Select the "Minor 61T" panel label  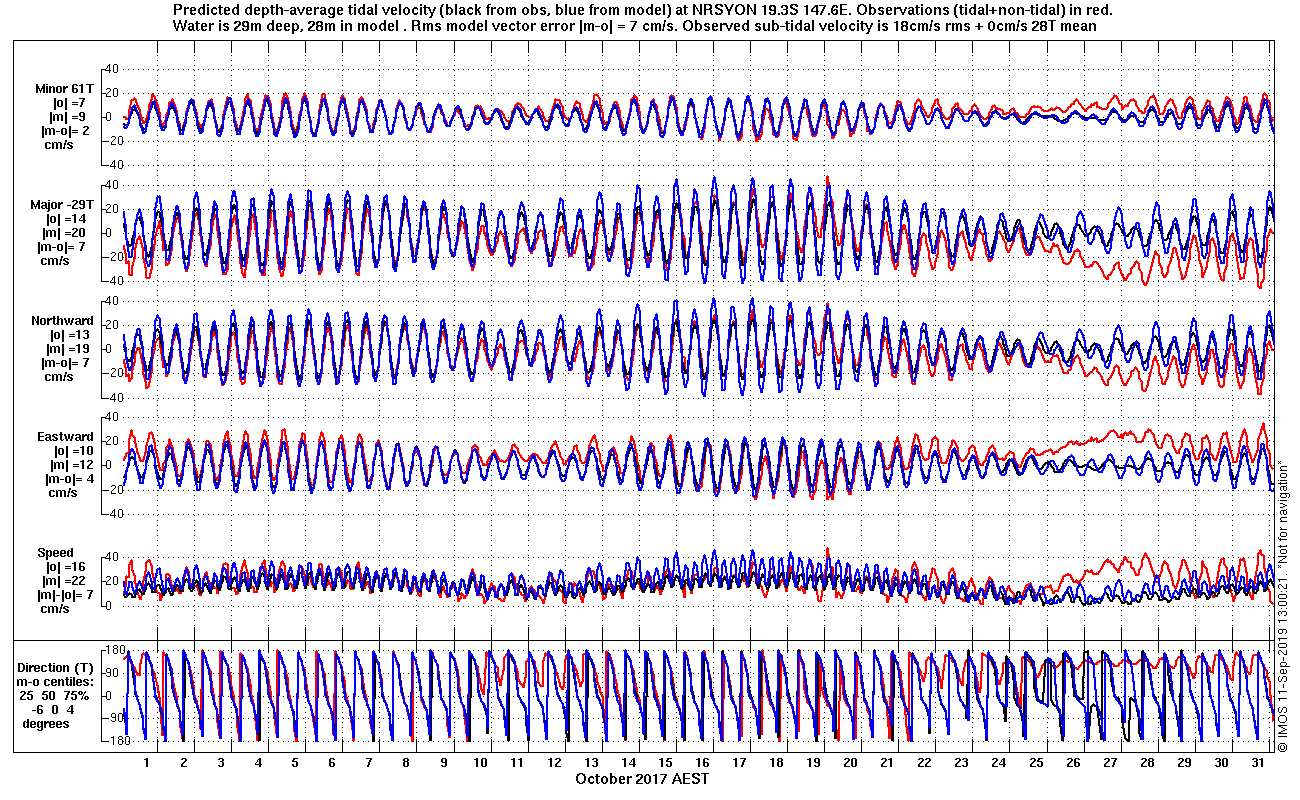point(66,89)
